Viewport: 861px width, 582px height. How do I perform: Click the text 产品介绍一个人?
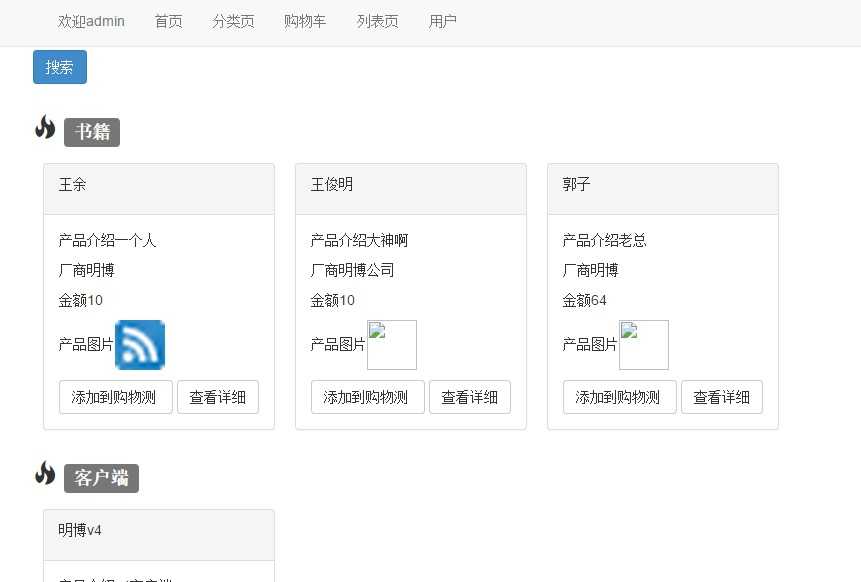click(108, 240)
